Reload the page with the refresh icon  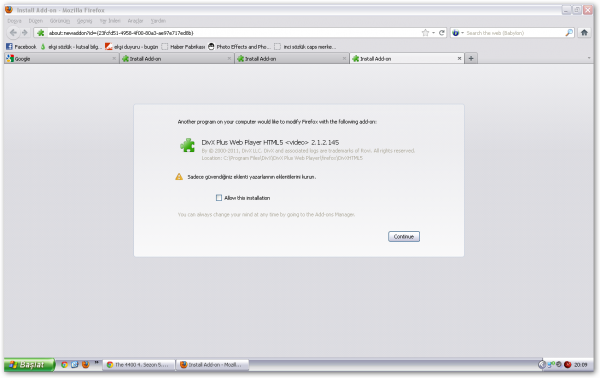click(x=442, y=33)
